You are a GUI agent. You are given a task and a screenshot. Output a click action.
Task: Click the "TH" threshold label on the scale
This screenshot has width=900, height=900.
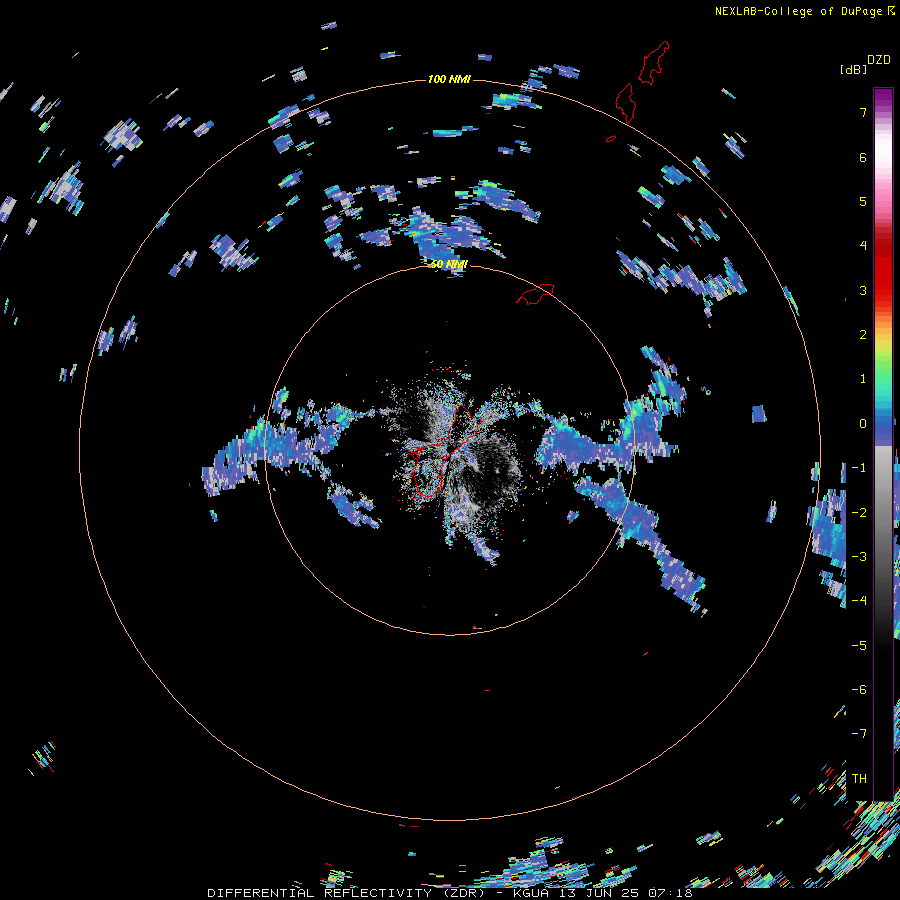click(859, 779)
